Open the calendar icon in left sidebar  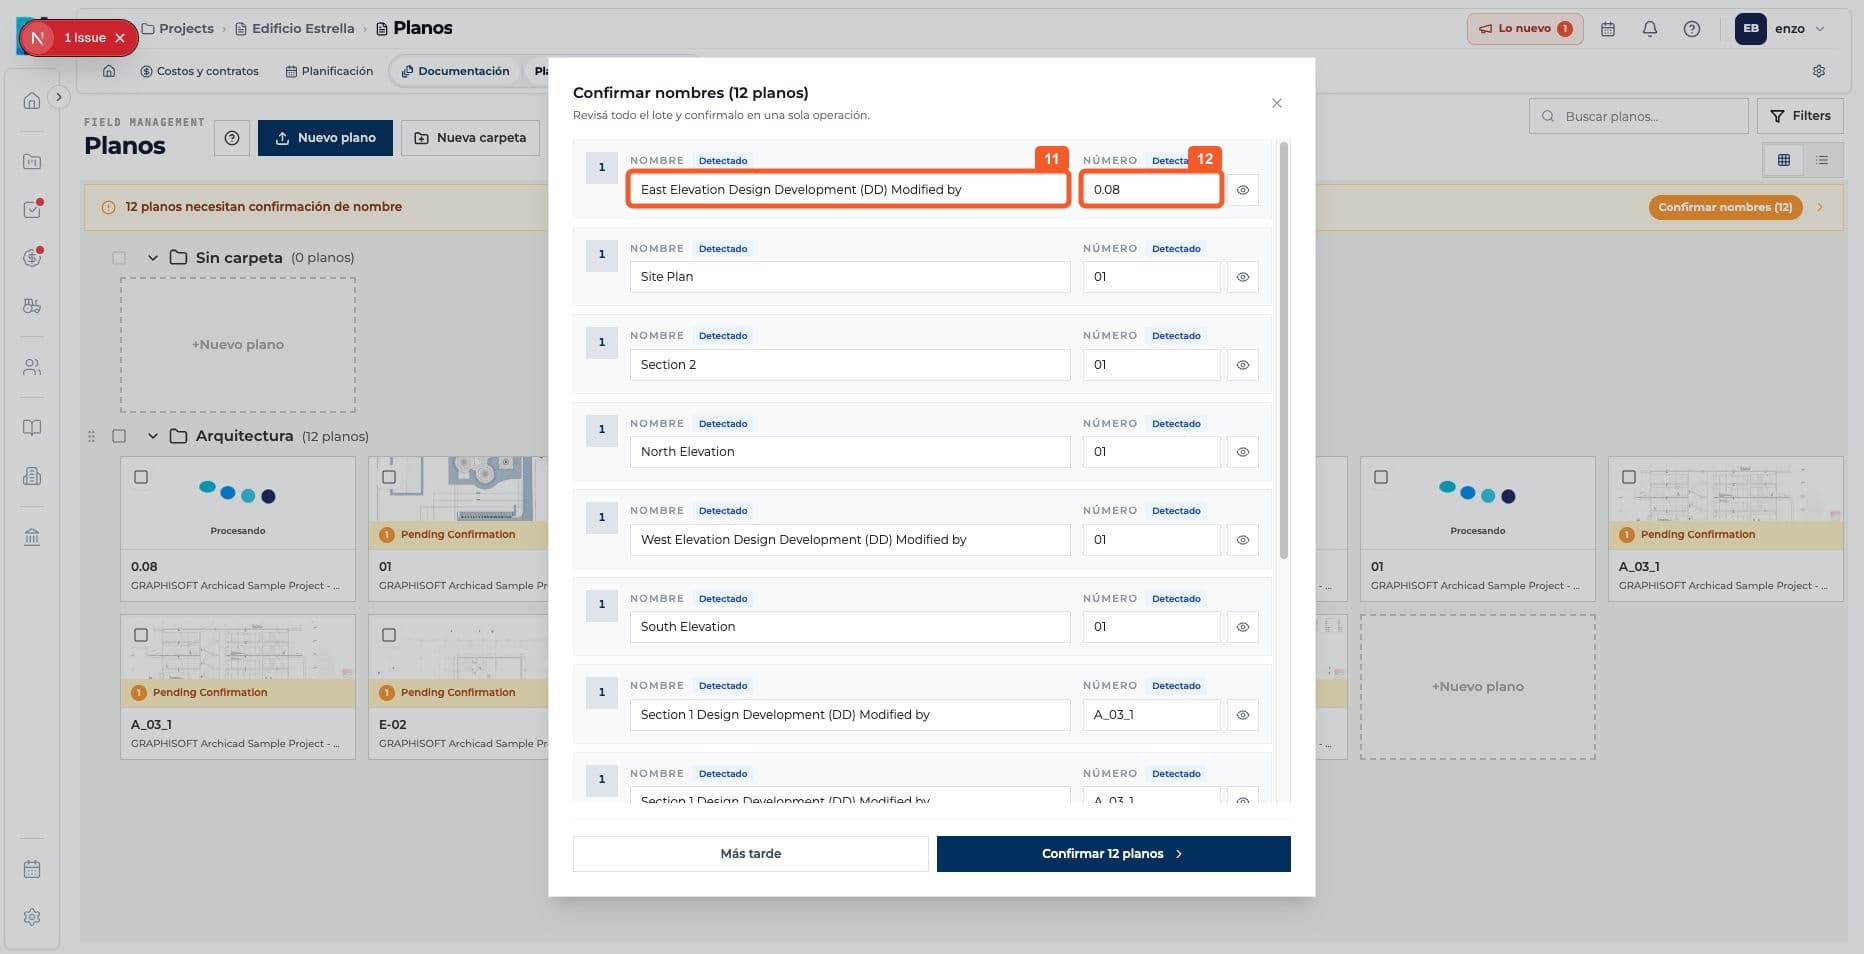32,869
